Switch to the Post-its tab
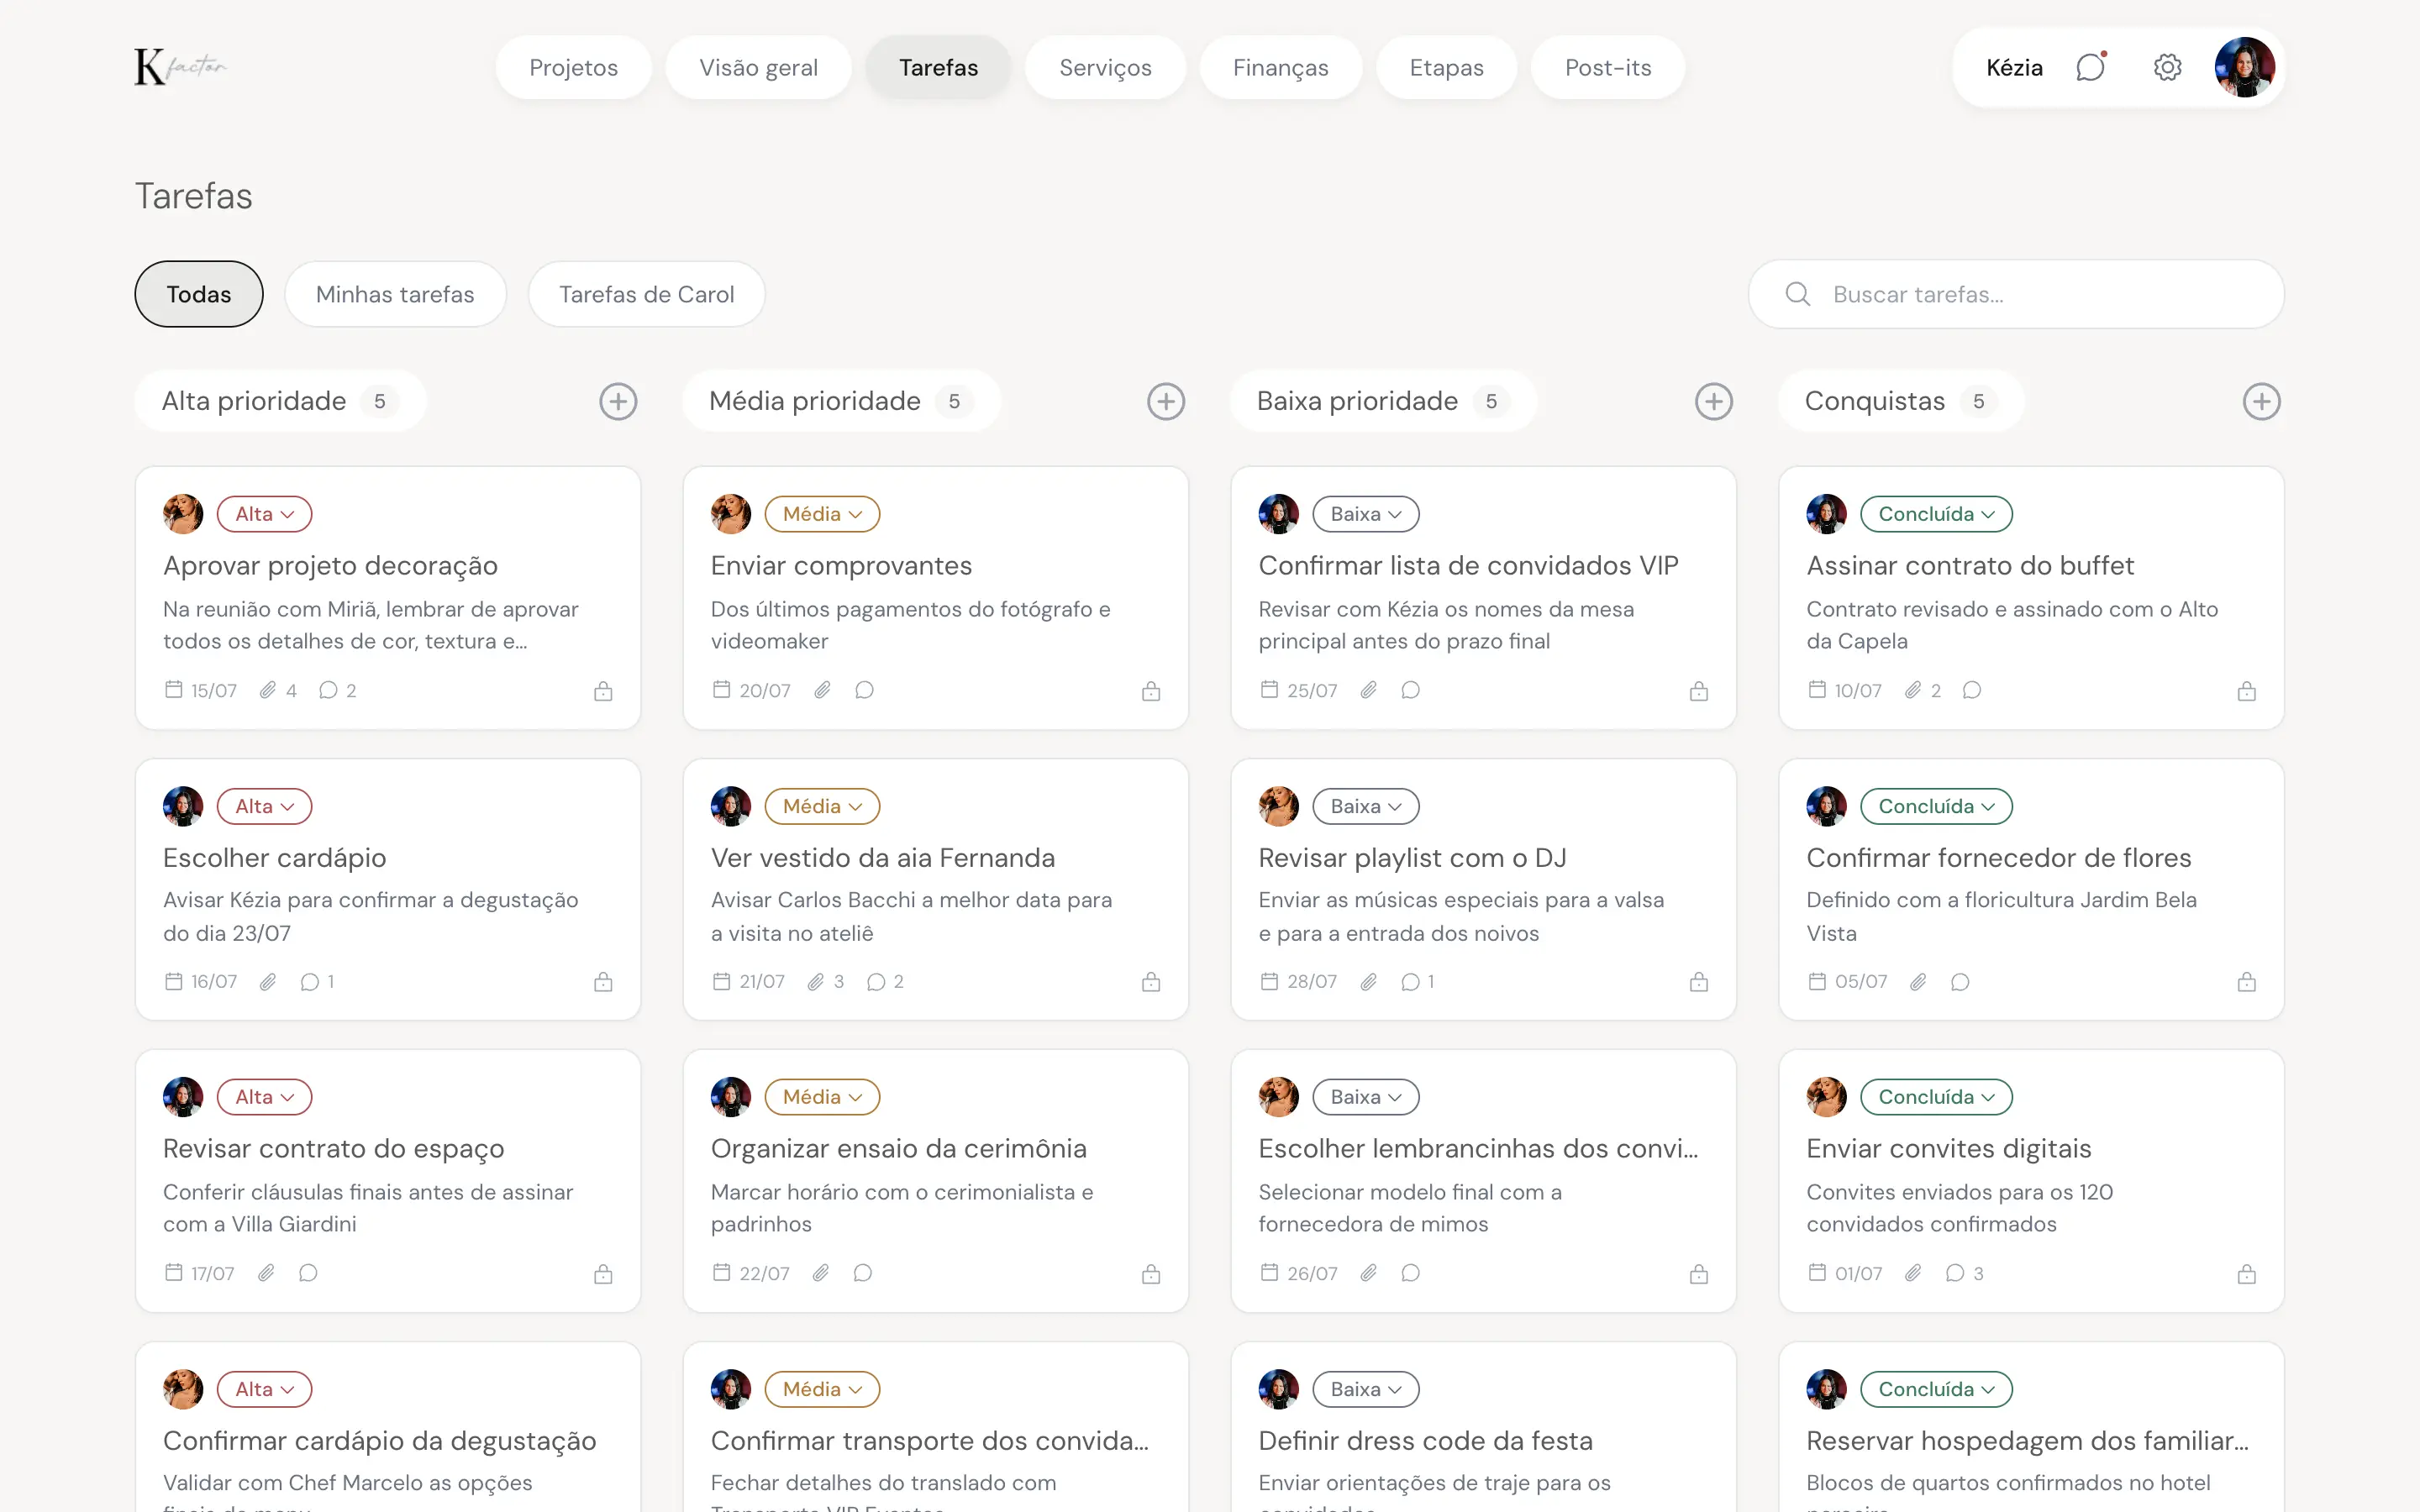 1608,67
